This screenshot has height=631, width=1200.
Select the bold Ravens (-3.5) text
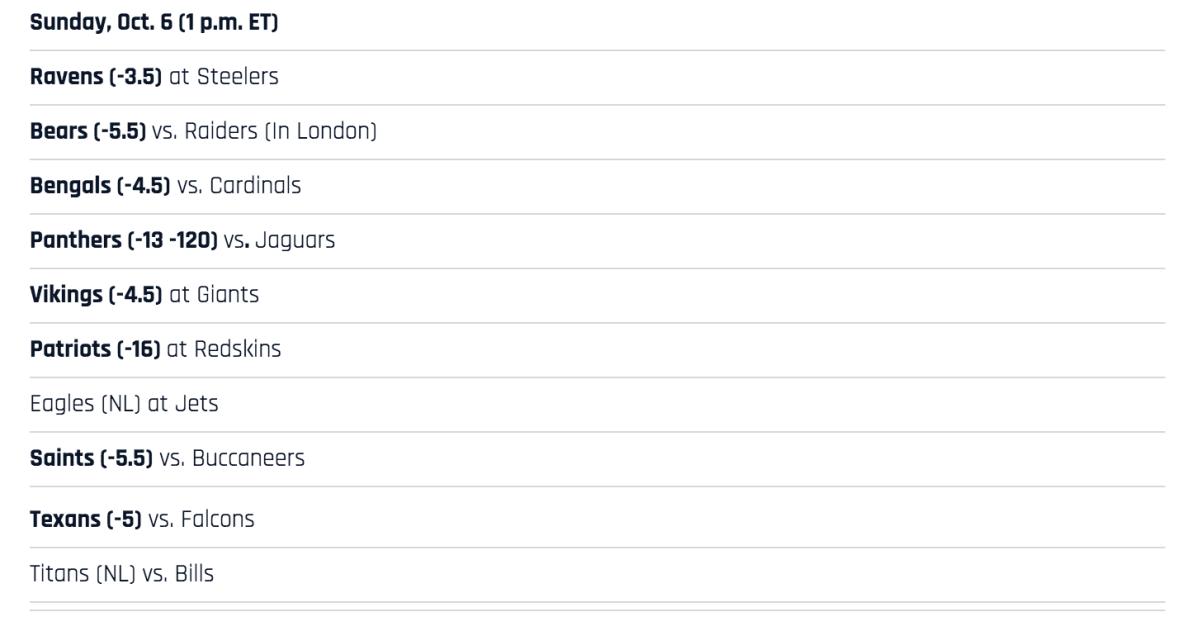[x=96, y=77]
